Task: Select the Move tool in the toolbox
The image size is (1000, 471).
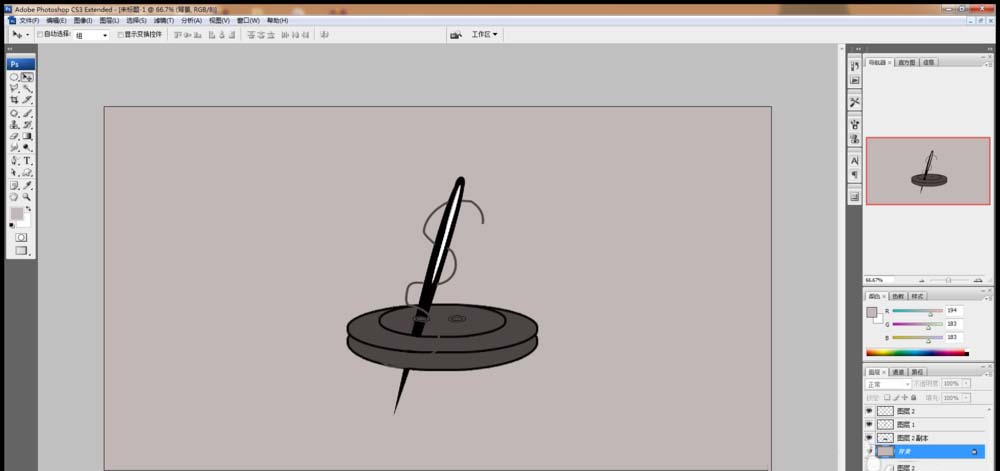Action: 27,77
